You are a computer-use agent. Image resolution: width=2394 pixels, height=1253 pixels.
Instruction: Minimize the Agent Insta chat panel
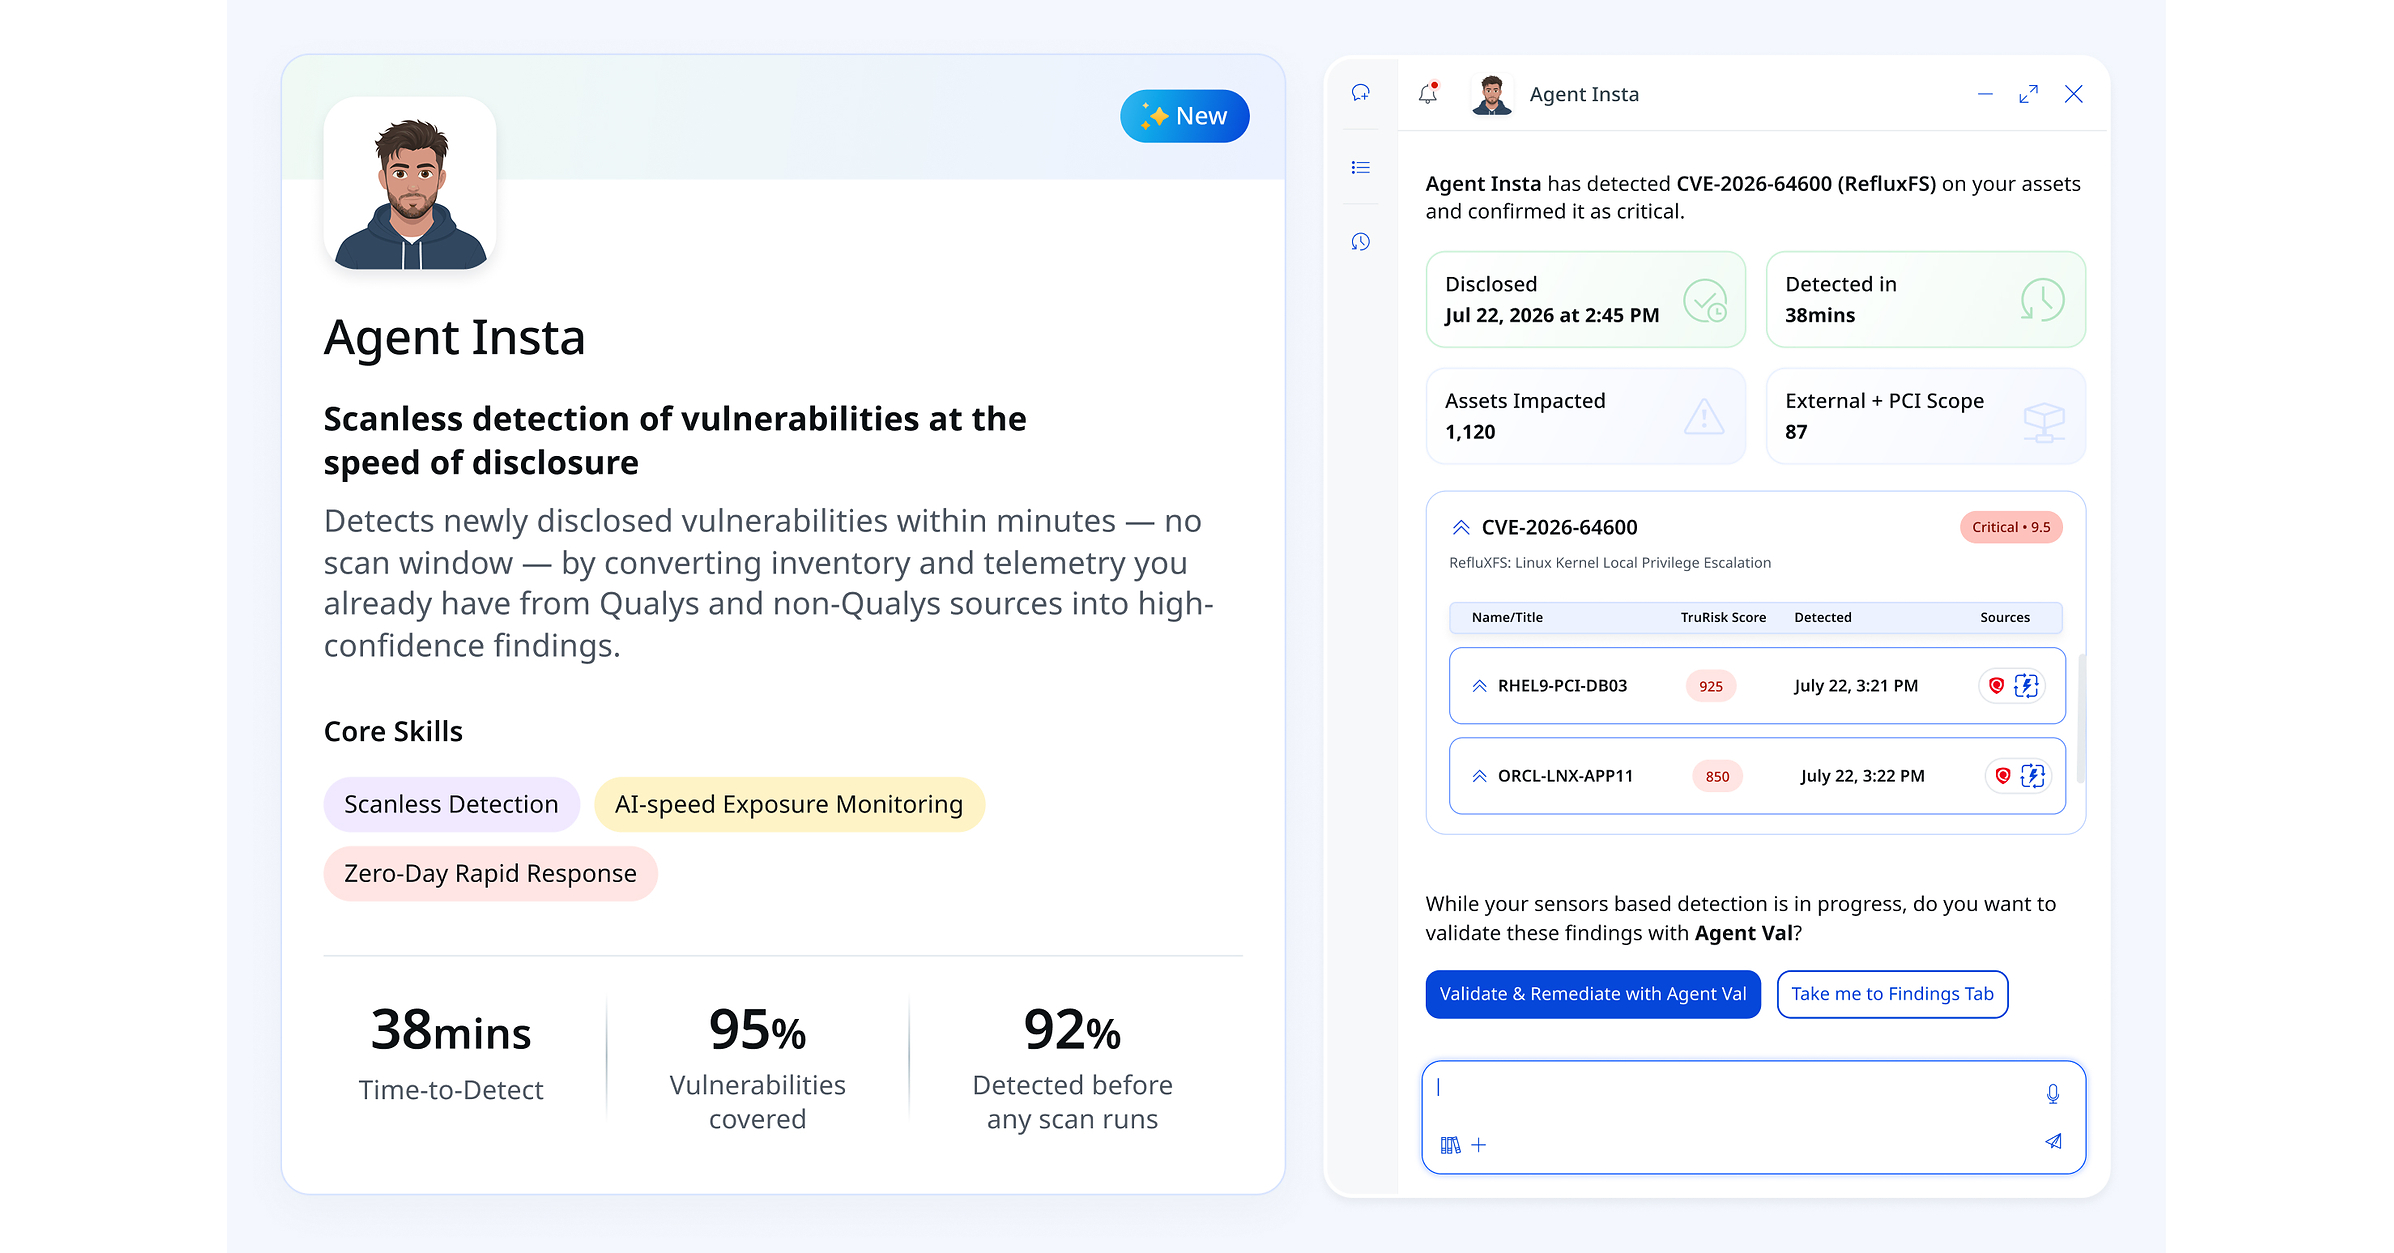(x=1985, y=94)
